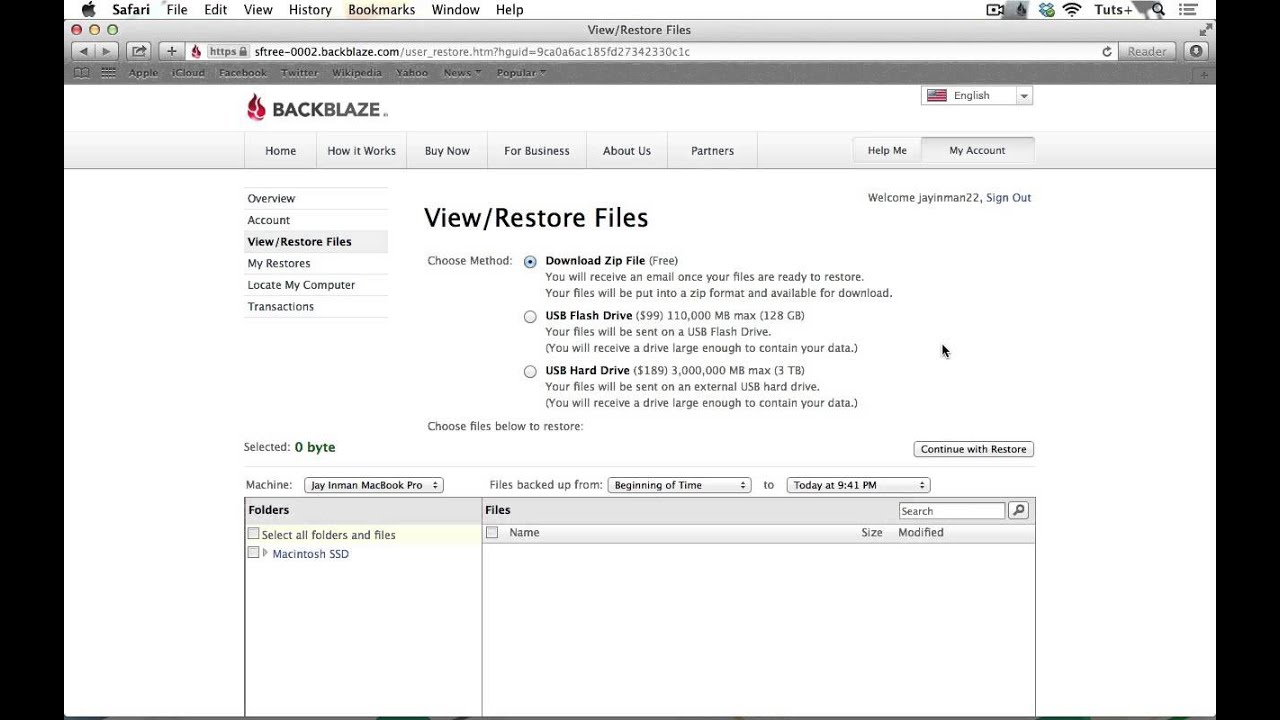Viewport: 1280px width, 720px height.
Task: Click the Search input field in Files panel
Action: 951,511
